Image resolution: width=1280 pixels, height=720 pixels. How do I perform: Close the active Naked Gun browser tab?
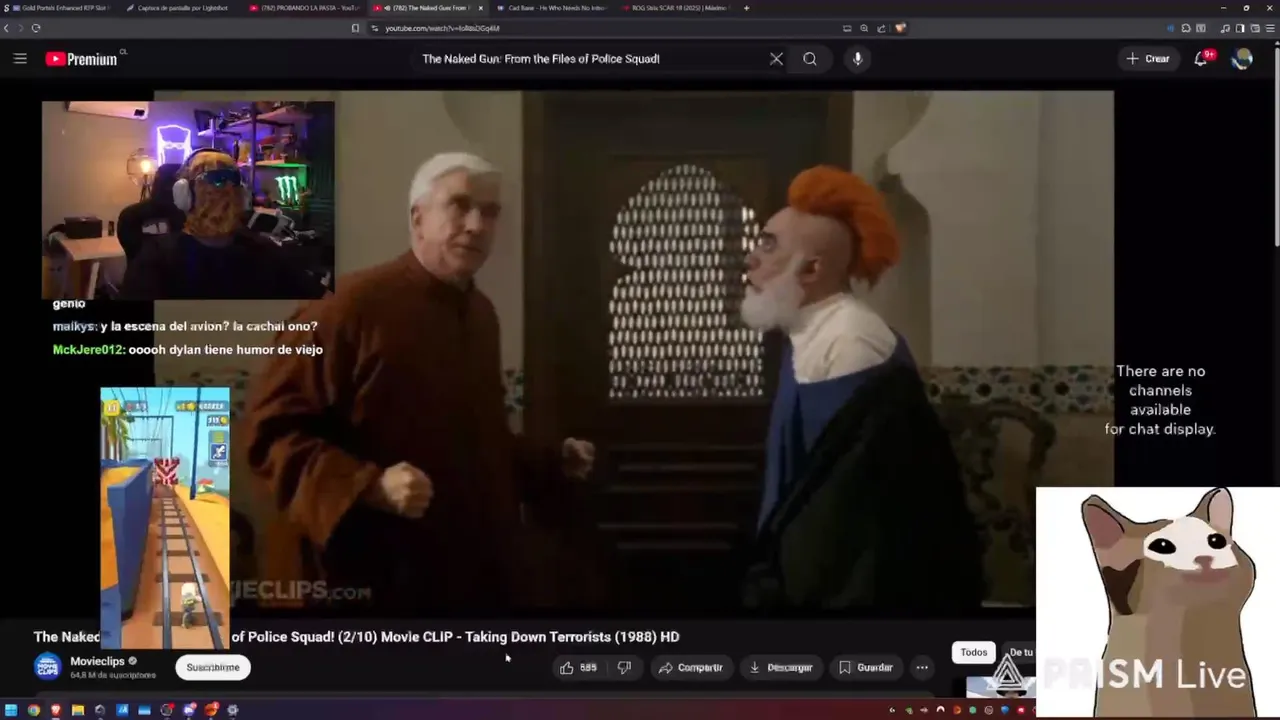(x=481, y=8)
